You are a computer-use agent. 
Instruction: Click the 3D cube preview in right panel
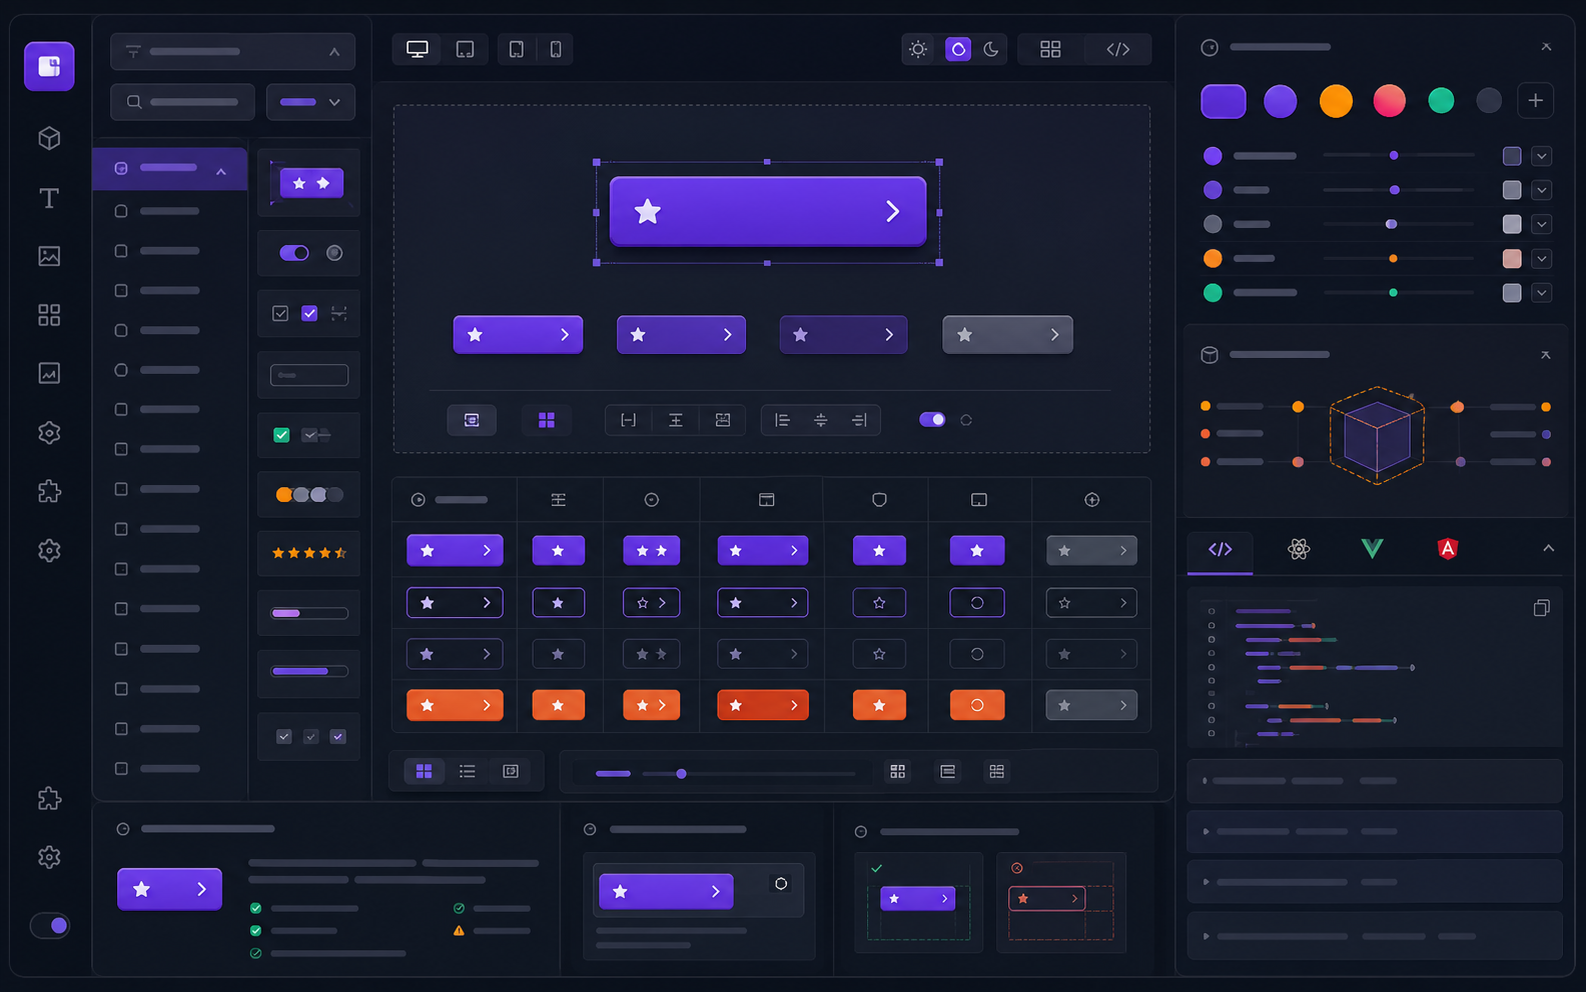(x=1377, y=435)
